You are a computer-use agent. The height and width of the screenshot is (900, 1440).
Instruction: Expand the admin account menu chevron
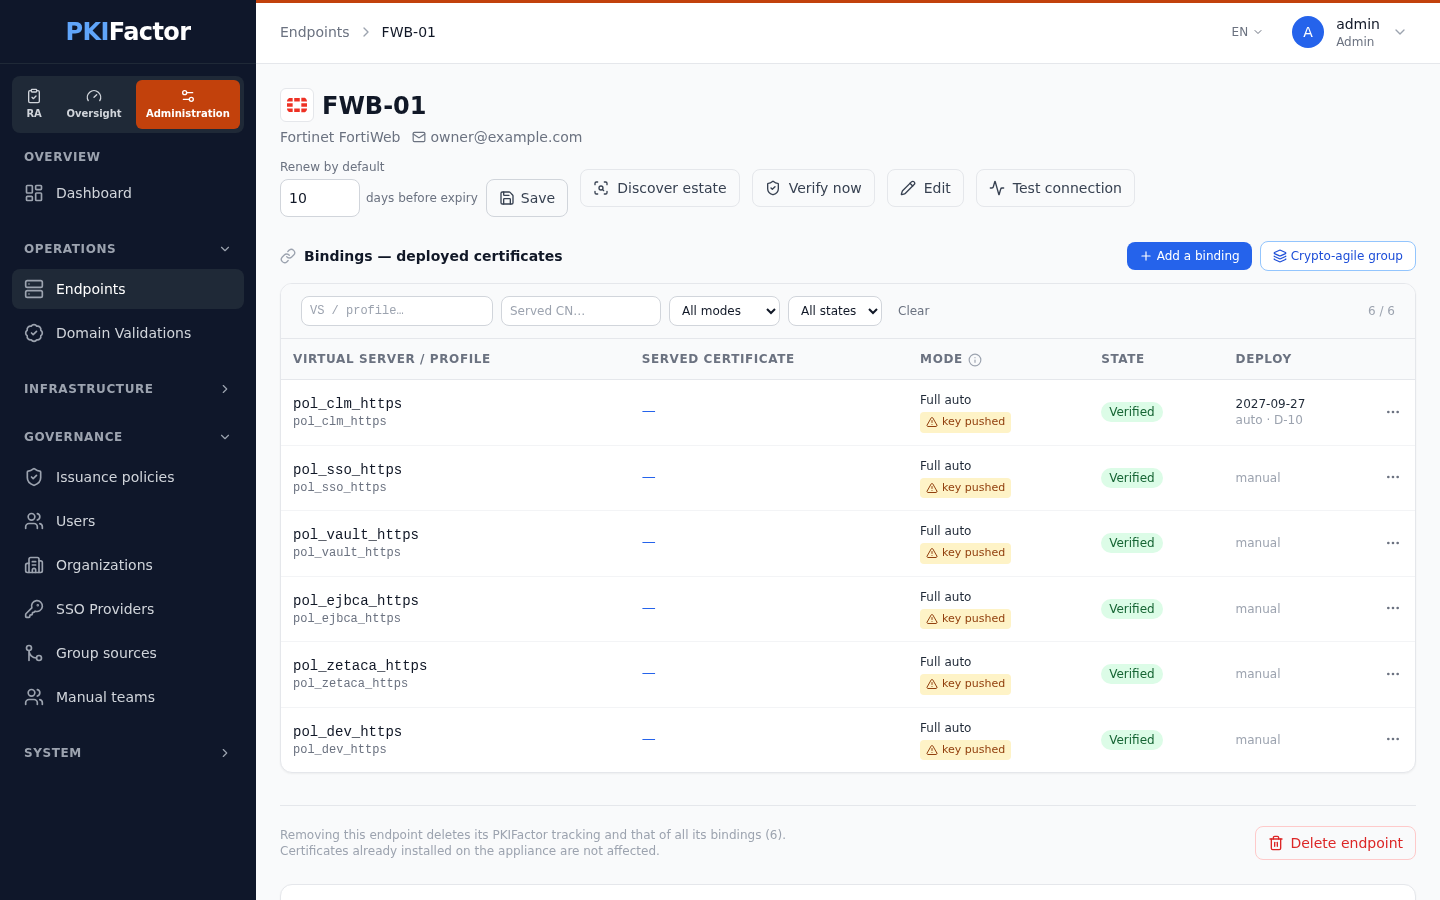[x=1400, y=32]
